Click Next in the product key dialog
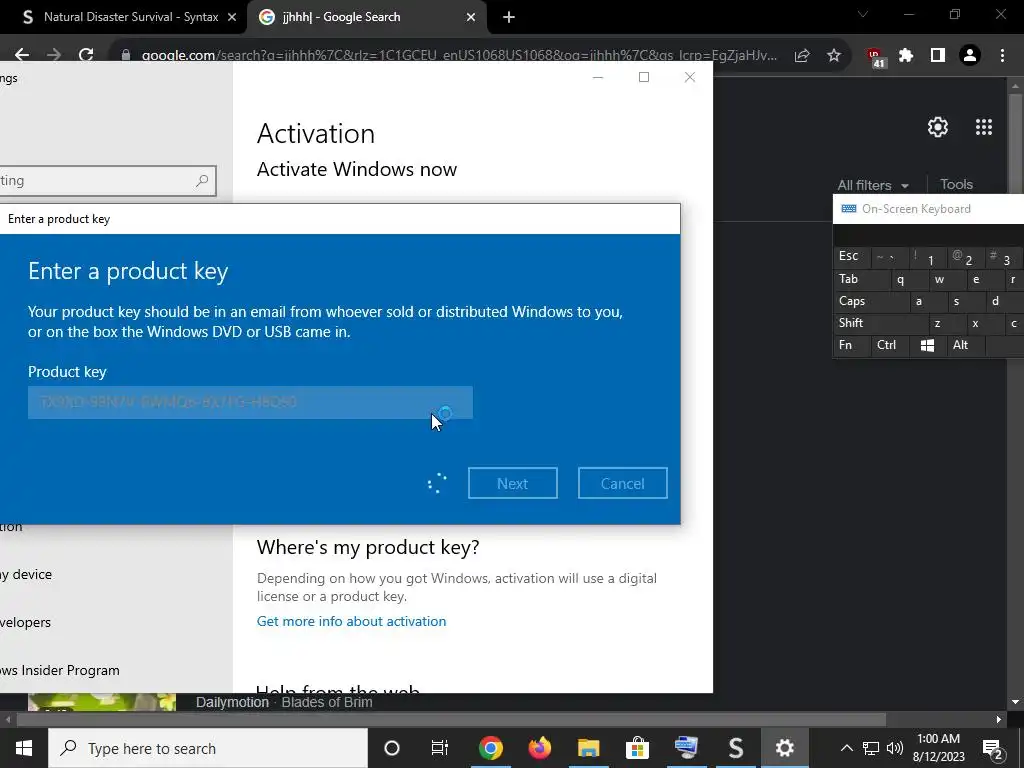Image resolution: width=1024 pixels, height=768 pixels. [x=513, y=483]
